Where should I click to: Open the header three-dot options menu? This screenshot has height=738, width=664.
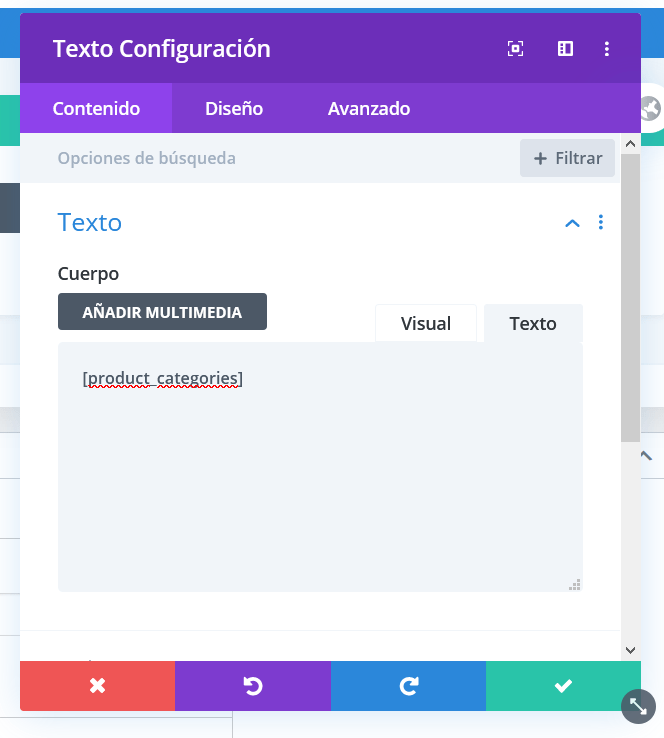[x=607, y=48]
